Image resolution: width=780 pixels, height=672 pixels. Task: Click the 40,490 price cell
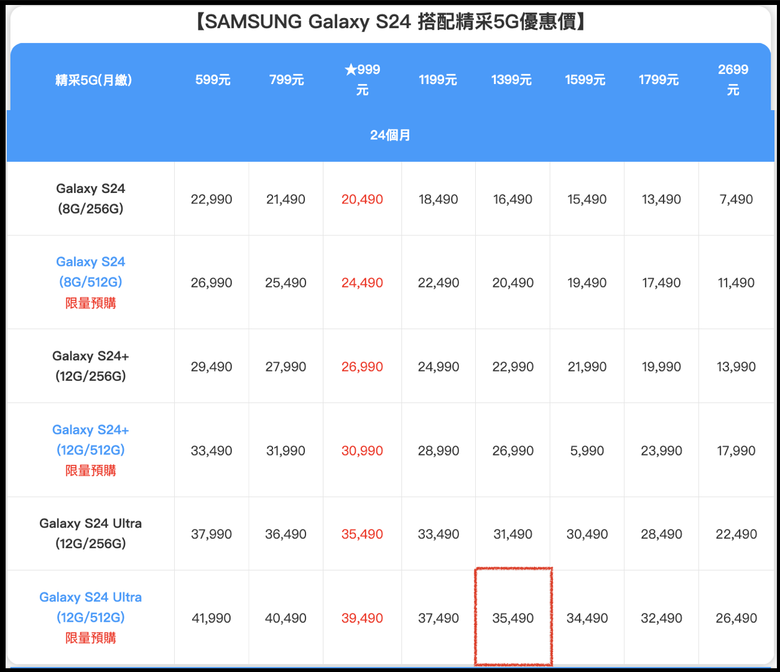(x=286, y=619)
